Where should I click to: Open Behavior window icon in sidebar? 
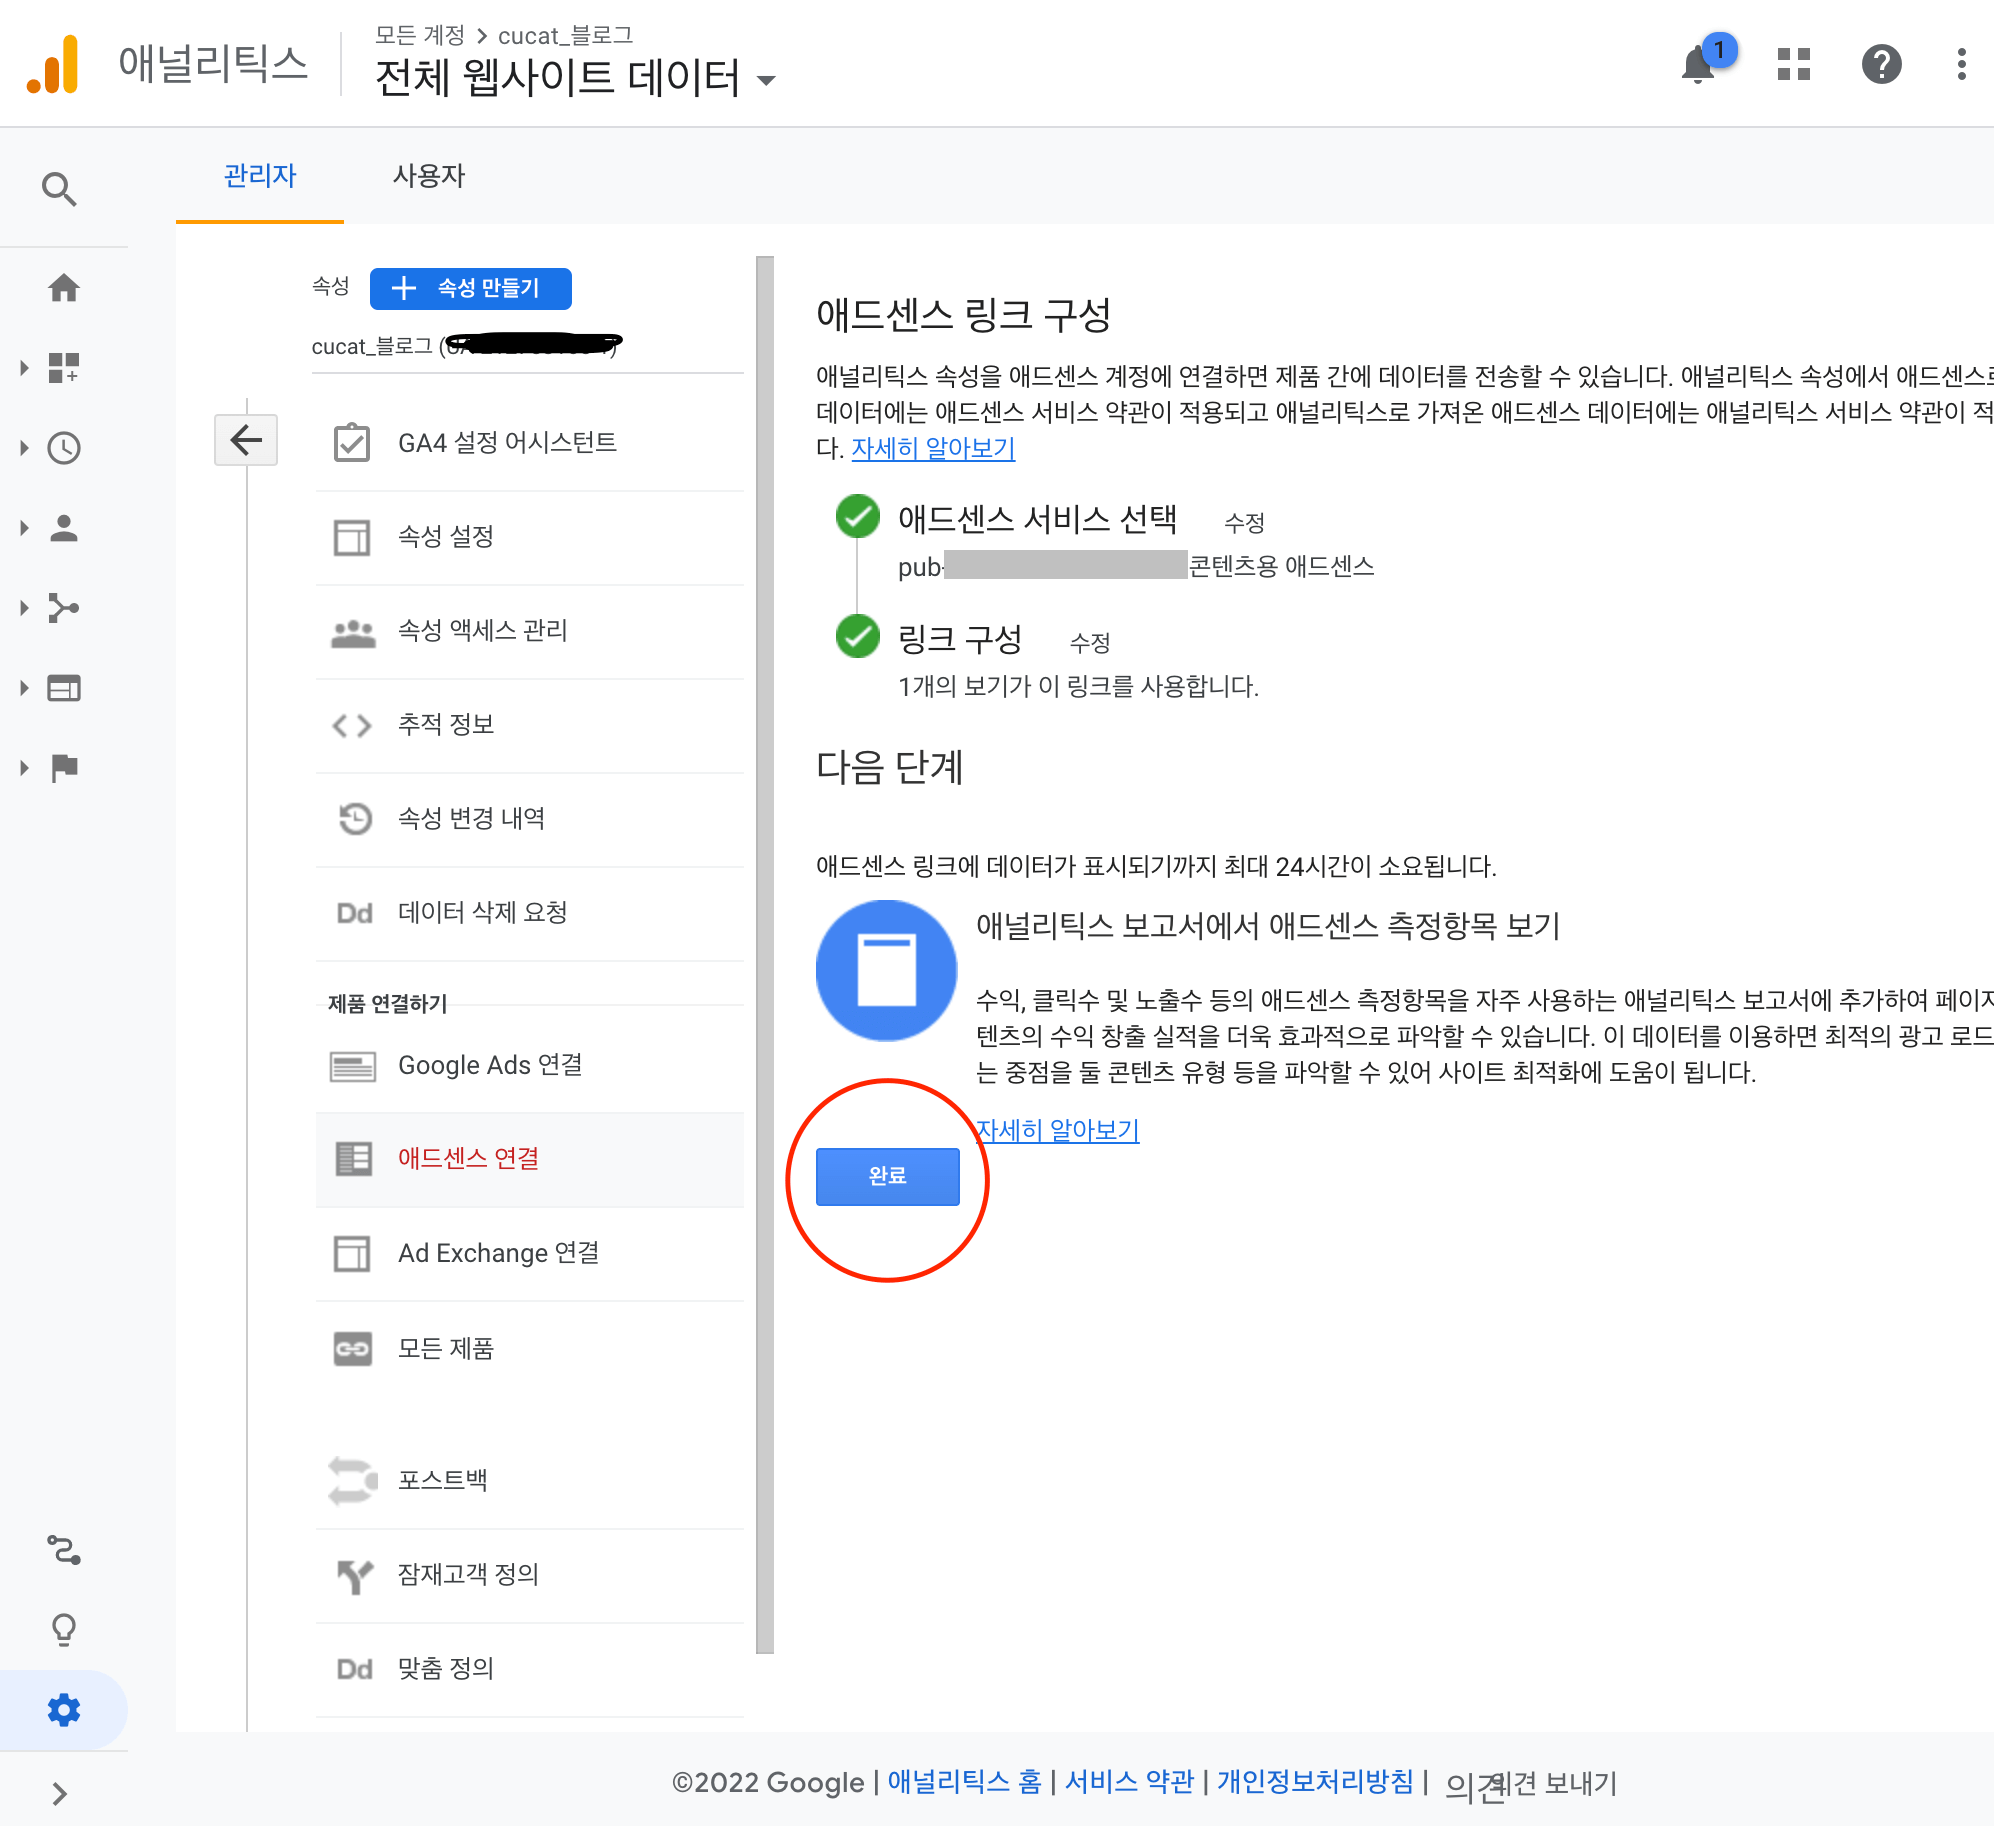click(64, 688)
